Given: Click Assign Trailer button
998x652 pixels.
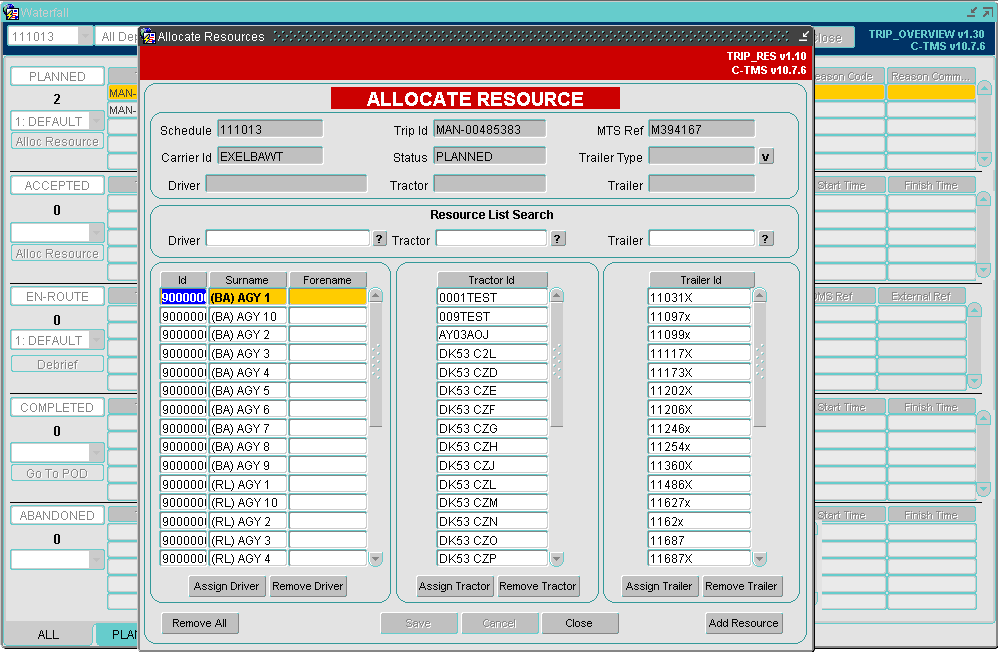Looking at the screenshot, I should click(659, 586).
